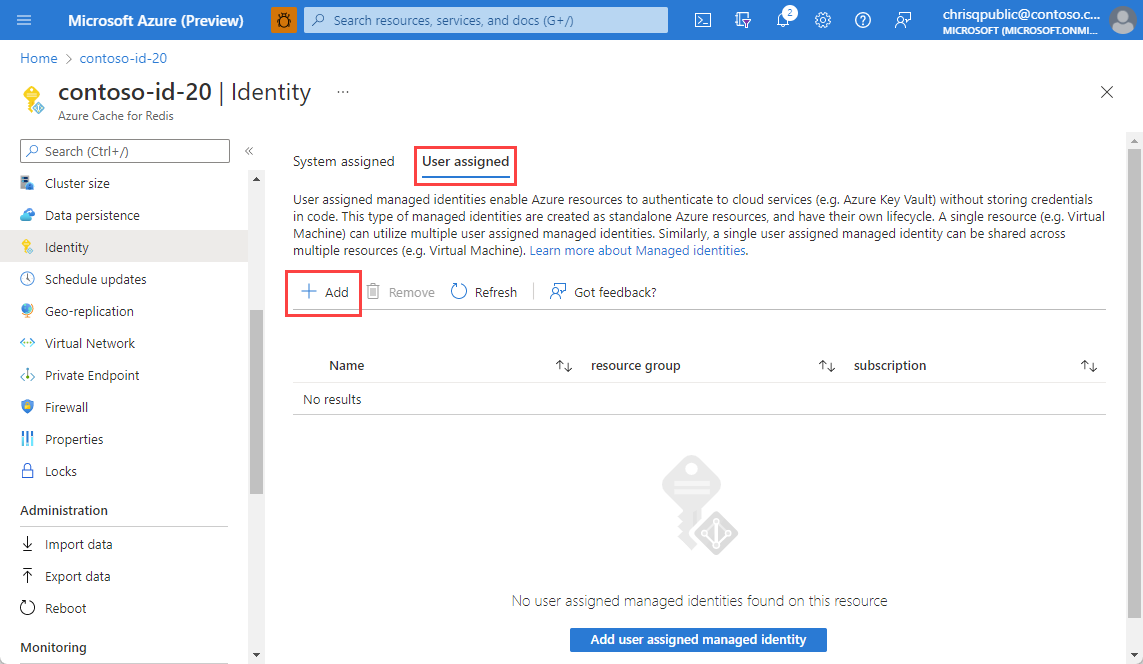Open the notifications bell
The width and height of the screenshot is (1143, 664).
(x=784, y=20)
